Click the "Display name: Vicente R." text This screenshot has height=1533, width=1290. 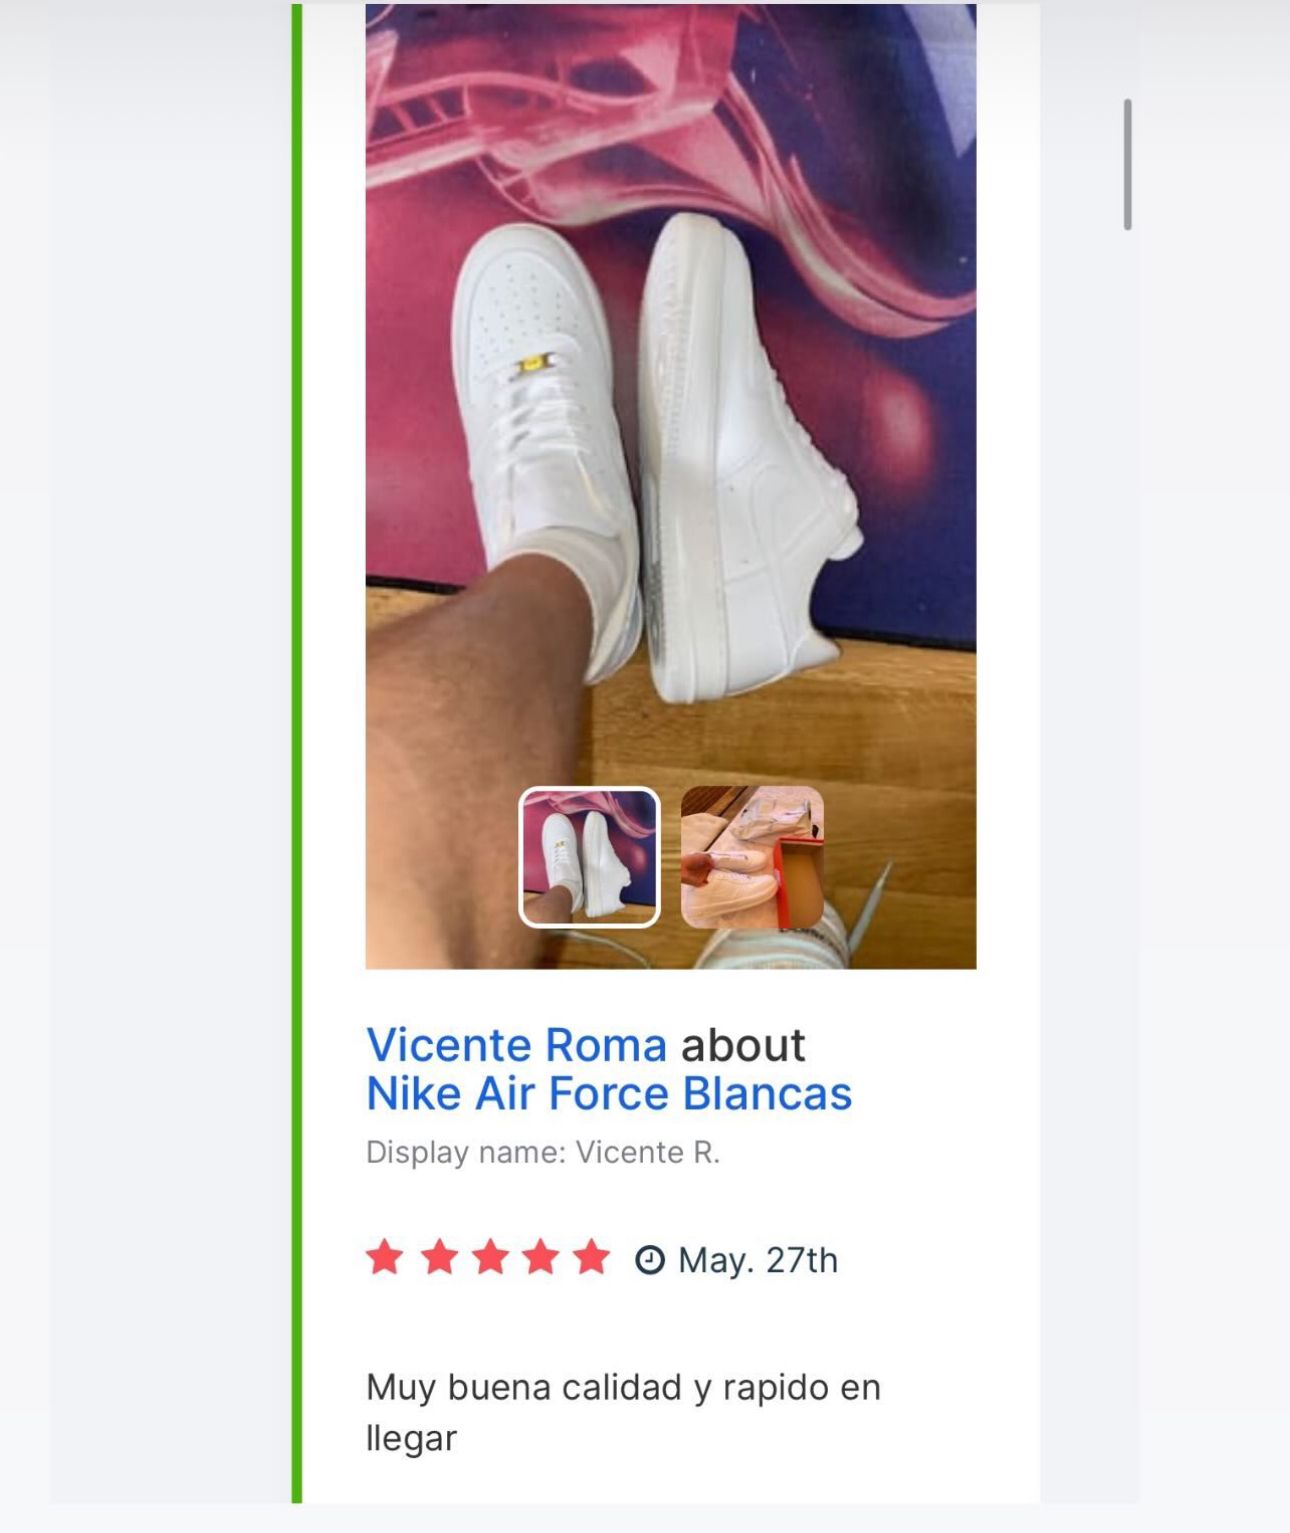[542, 1152]
